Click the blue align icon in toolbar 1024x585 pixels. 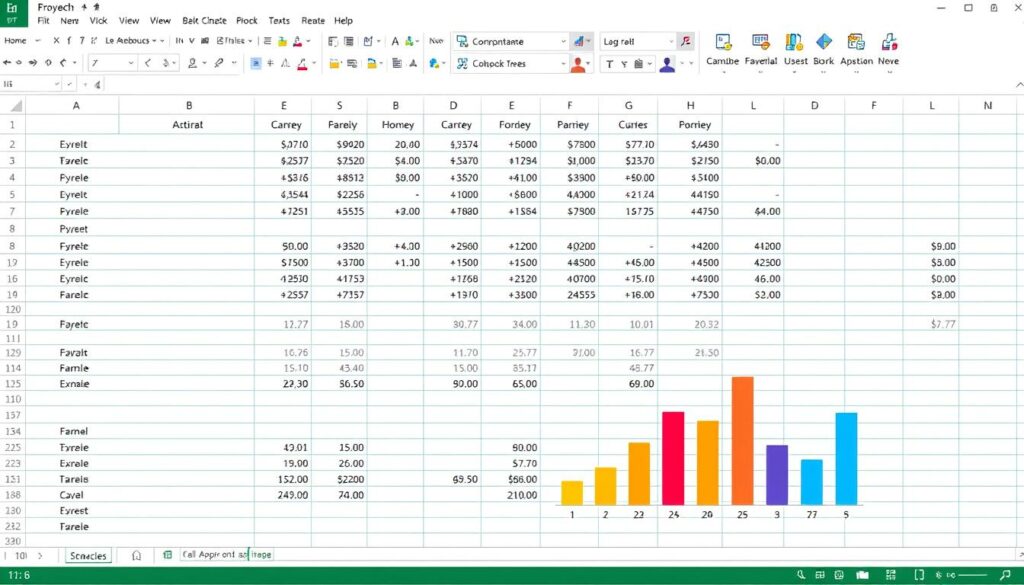click(255, 63)
